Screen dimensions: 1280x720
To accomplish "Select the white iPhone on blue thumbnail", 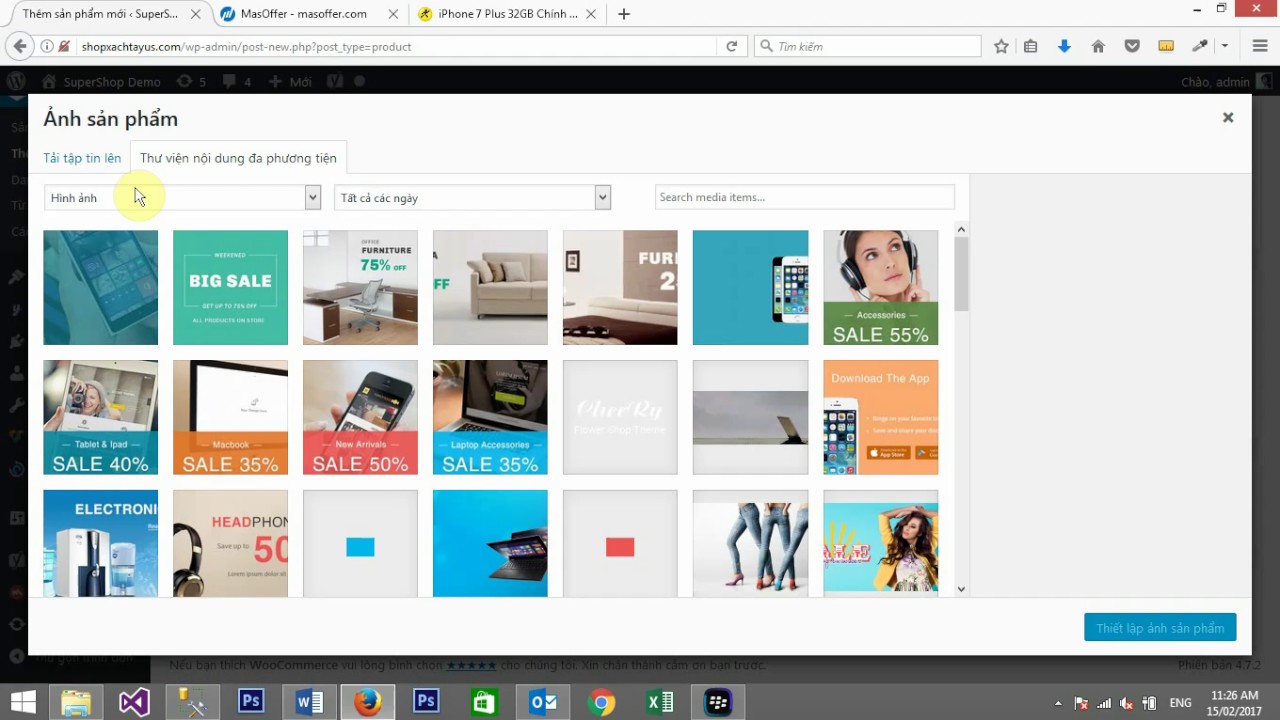I will coord(750,287).
